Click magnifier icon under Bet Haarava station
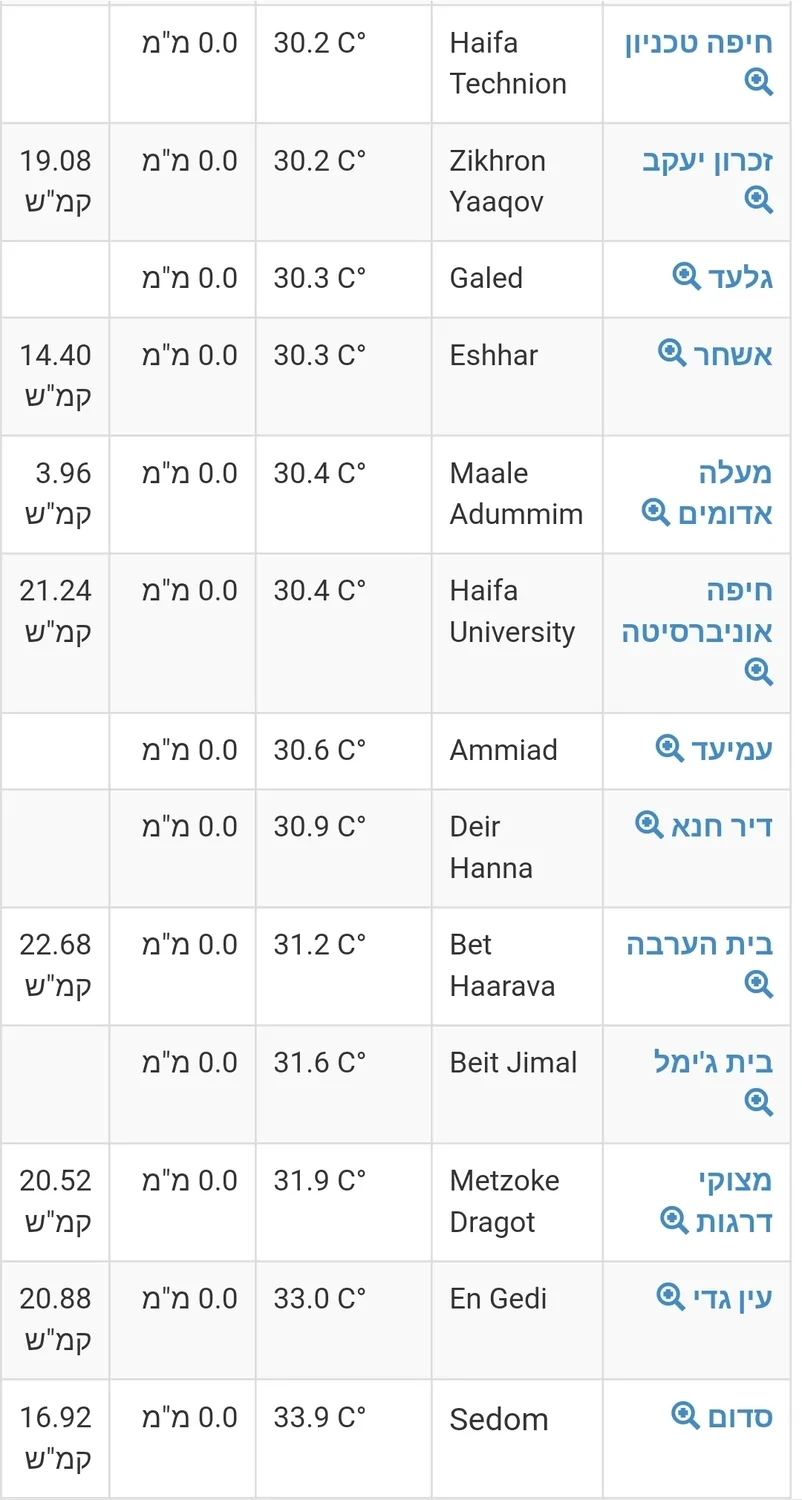The width and height of the screenshot is (802, 1500). [759, 985]
